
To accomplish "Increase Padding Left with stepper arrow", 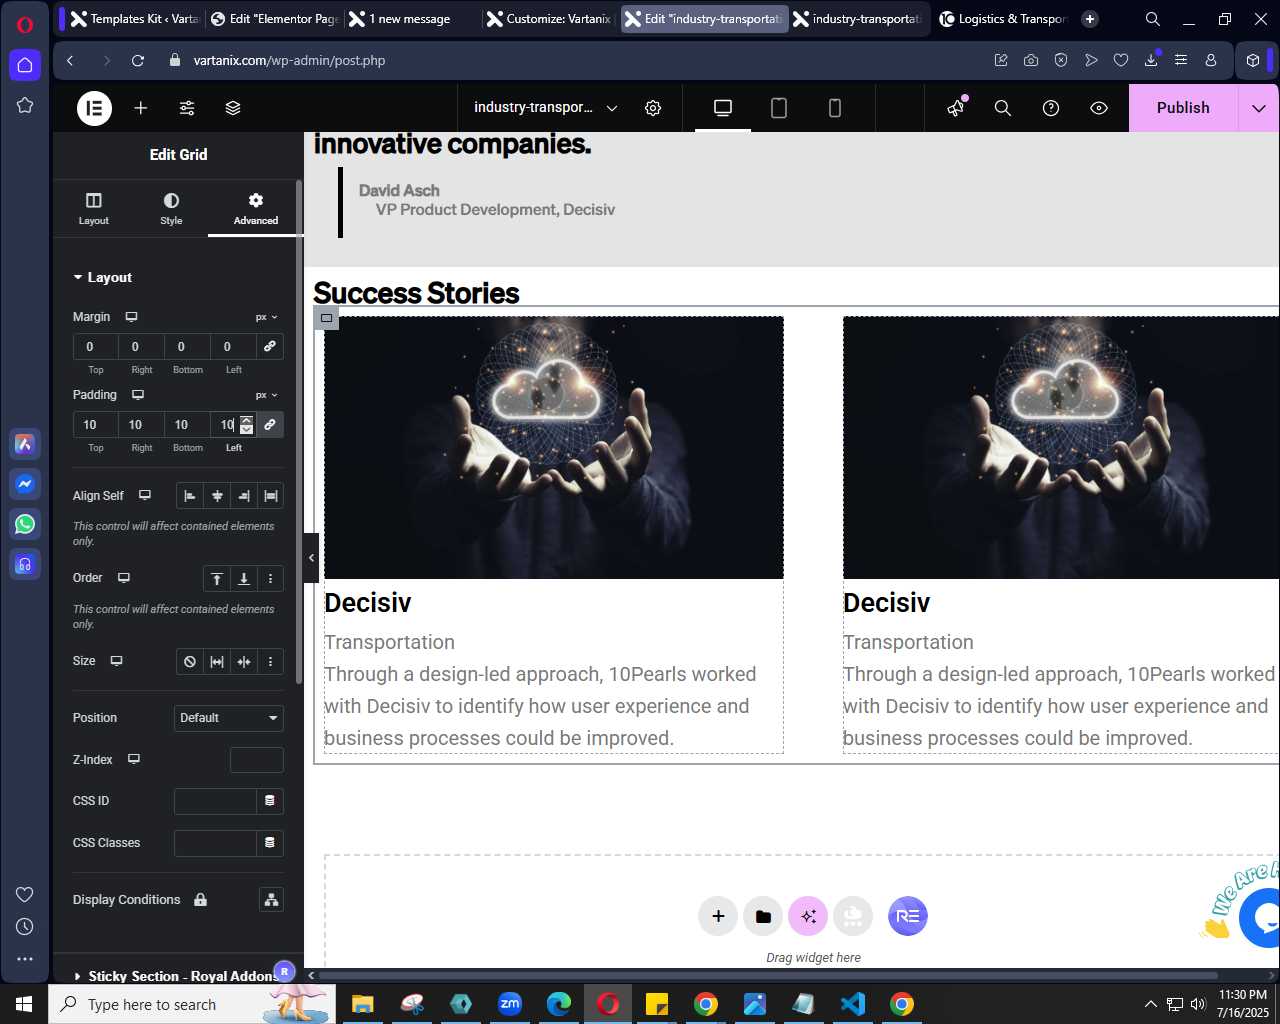I will [246, 419].
